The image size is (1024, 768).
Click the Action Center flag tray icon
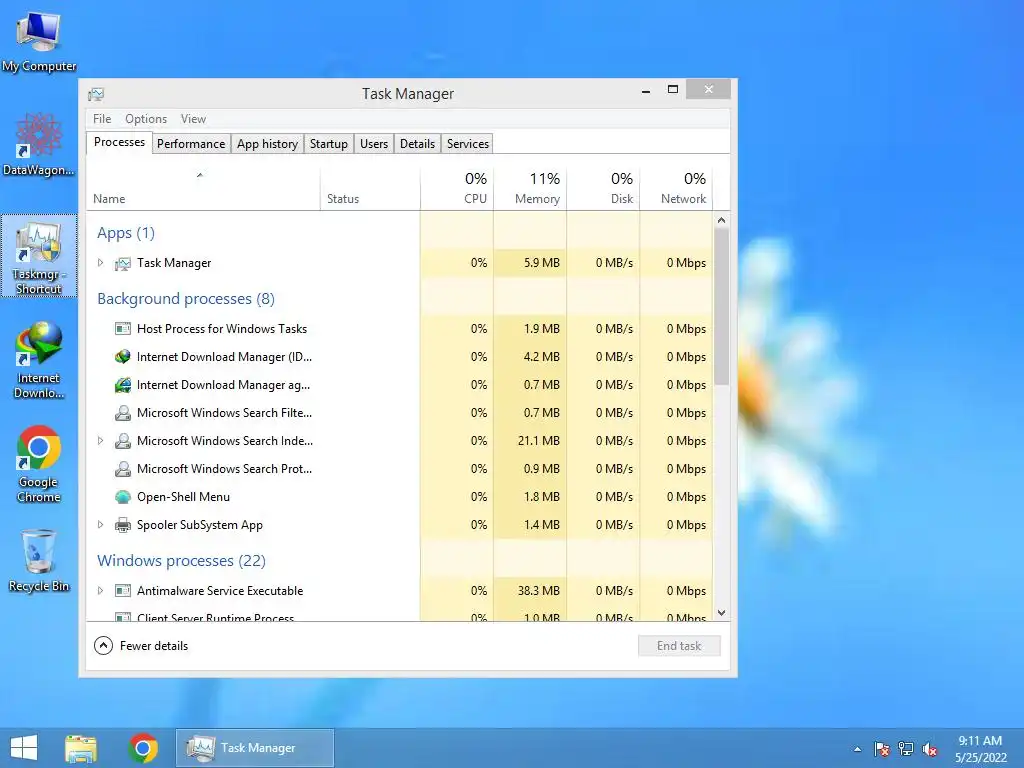click(x=882, y=749)
